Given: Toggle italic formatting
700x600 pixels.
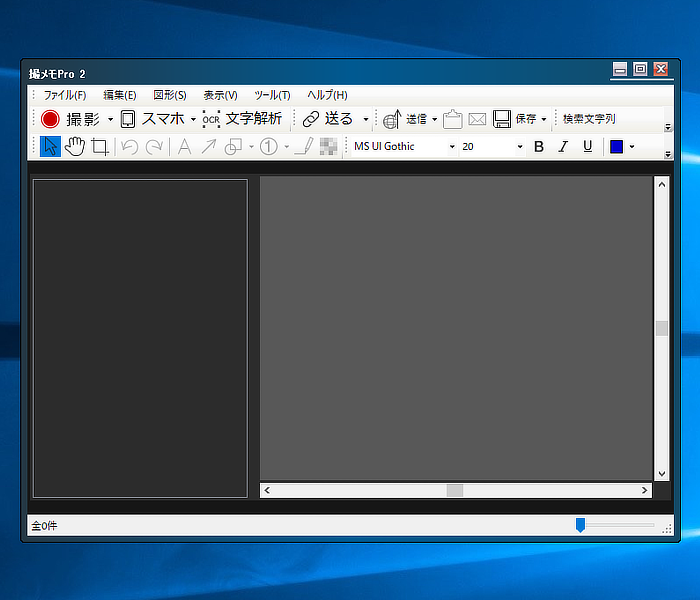Looking at the screenshot, I should point(563,146).
